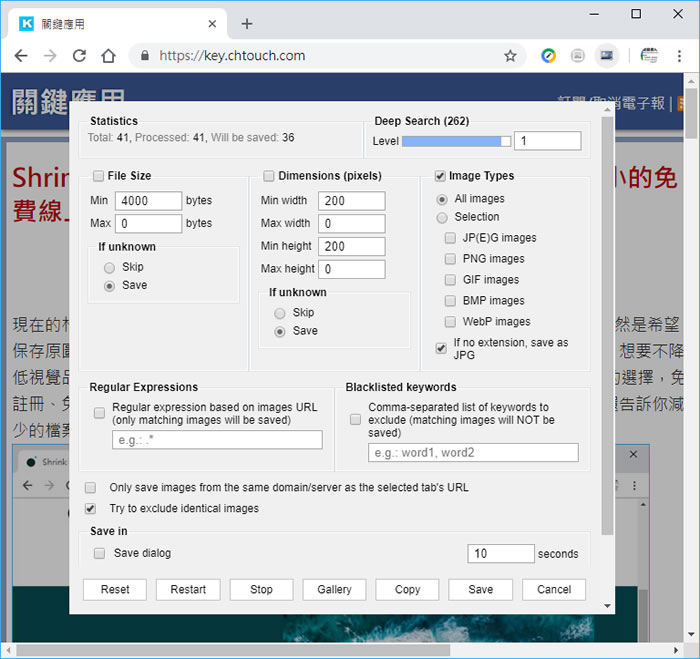Click the browser back arrow
Image resolution: width=700 pixels, height=659 pixels.
[22, 56]
